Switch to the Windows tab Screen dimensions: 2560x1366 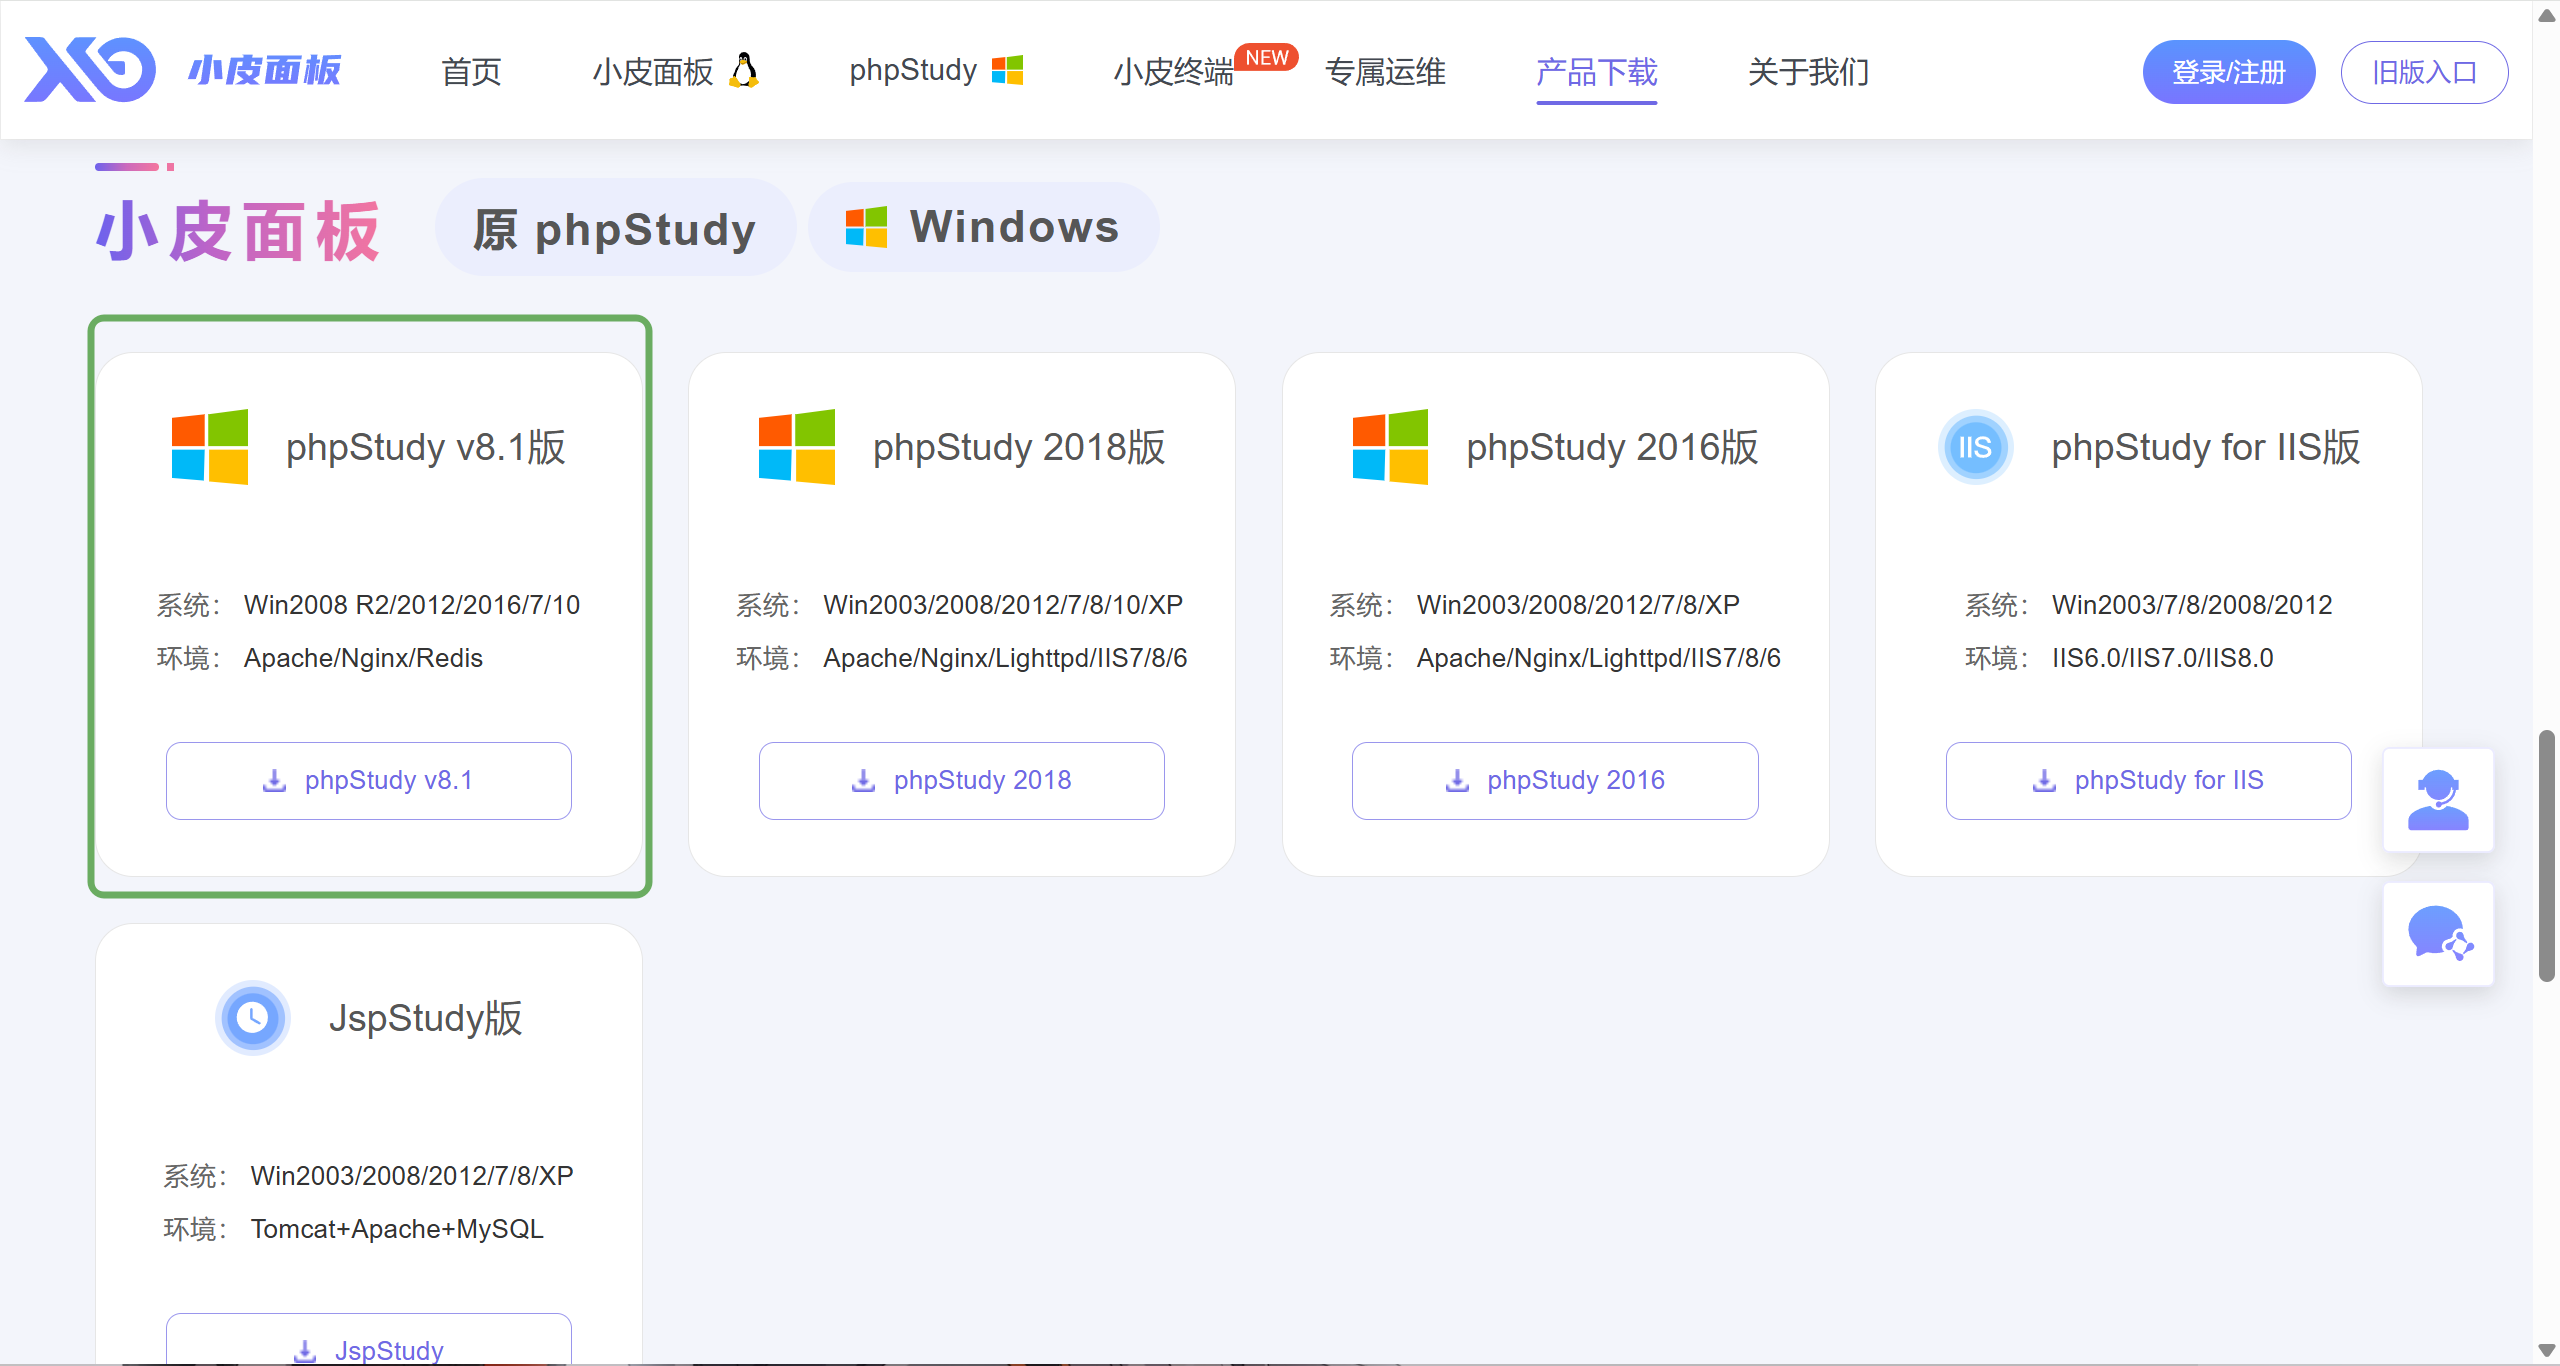(x=983, y=227)
